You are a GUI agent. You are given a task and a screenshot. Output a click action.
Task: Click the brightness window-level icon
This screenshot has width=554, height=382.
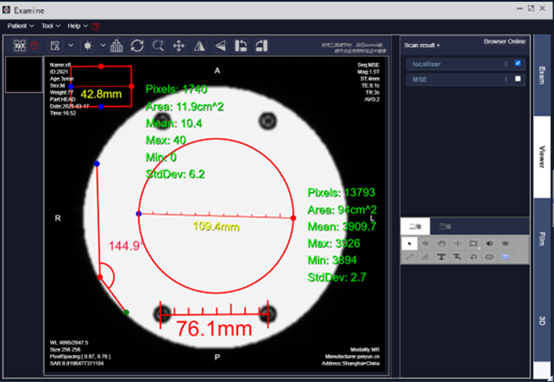(x=88, y=46)
